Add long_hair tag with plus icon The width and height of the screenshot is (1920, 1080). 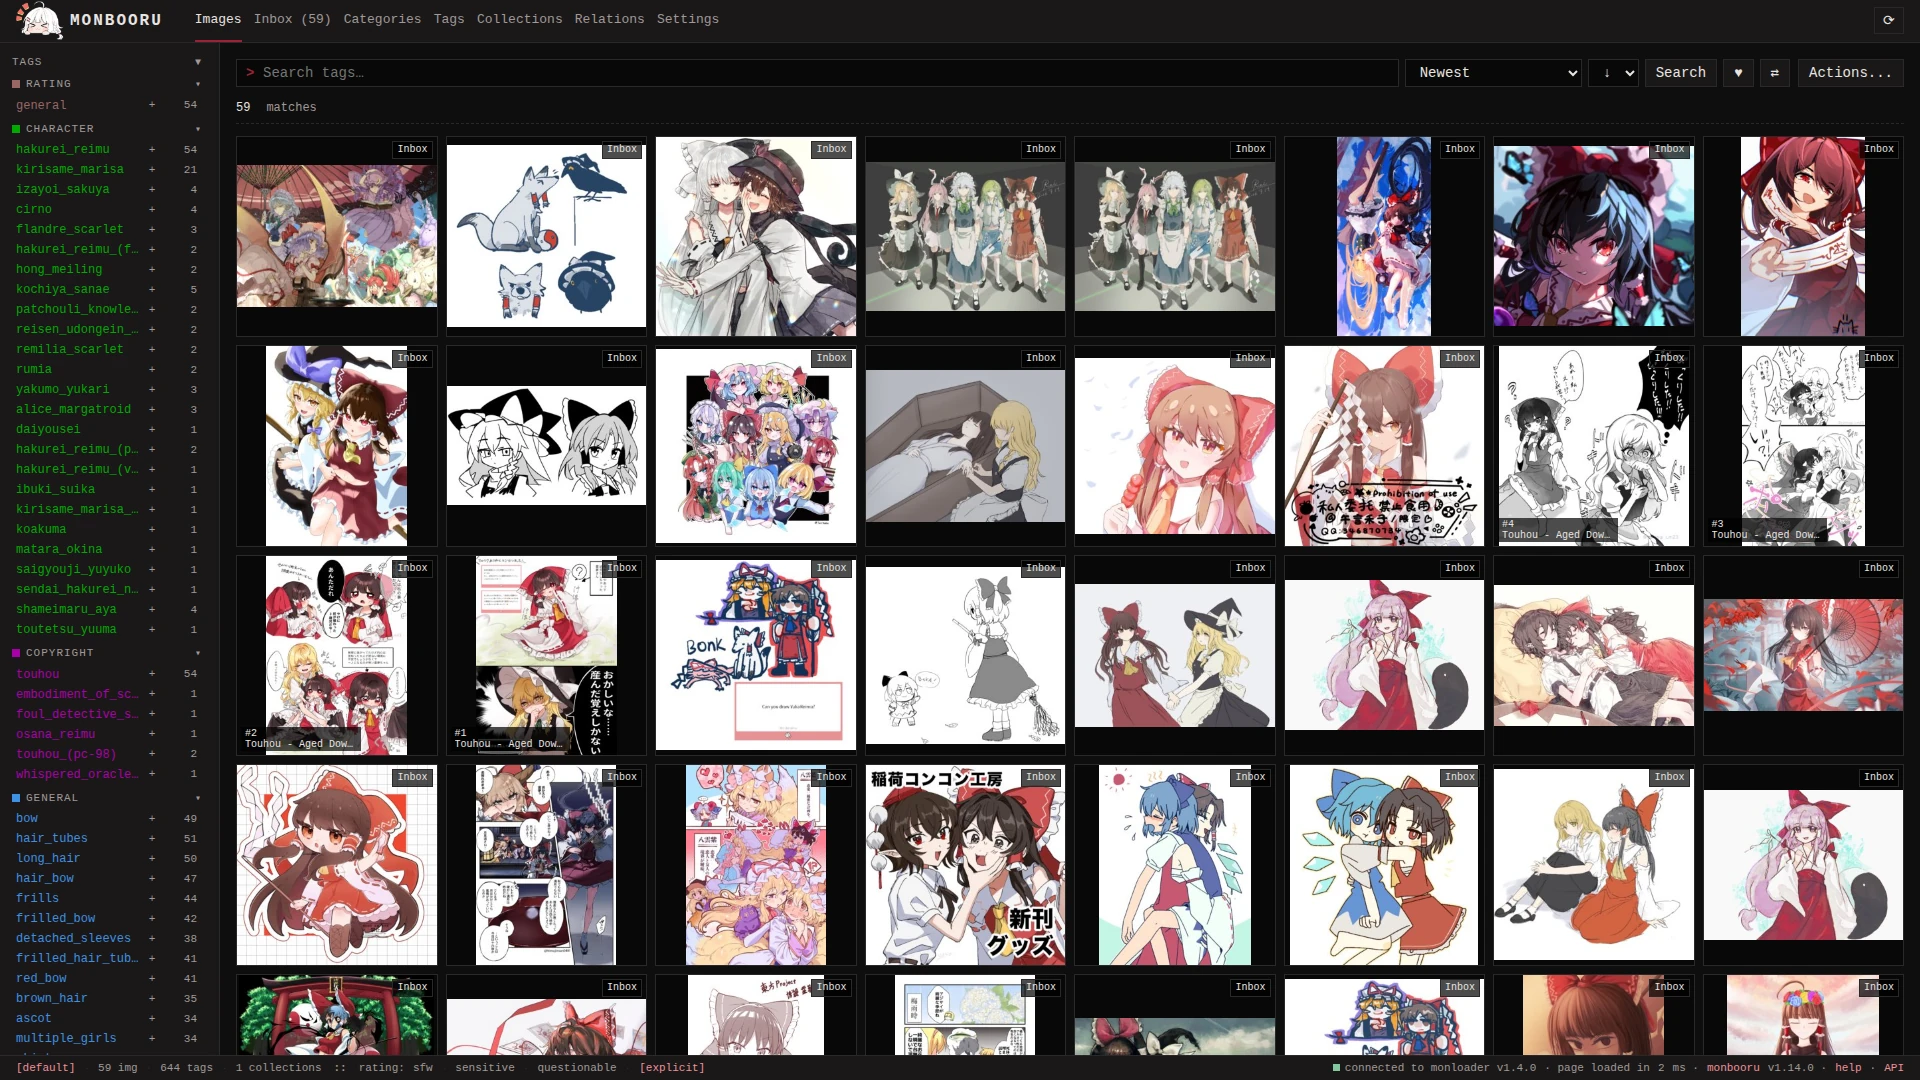pos(152,858)
